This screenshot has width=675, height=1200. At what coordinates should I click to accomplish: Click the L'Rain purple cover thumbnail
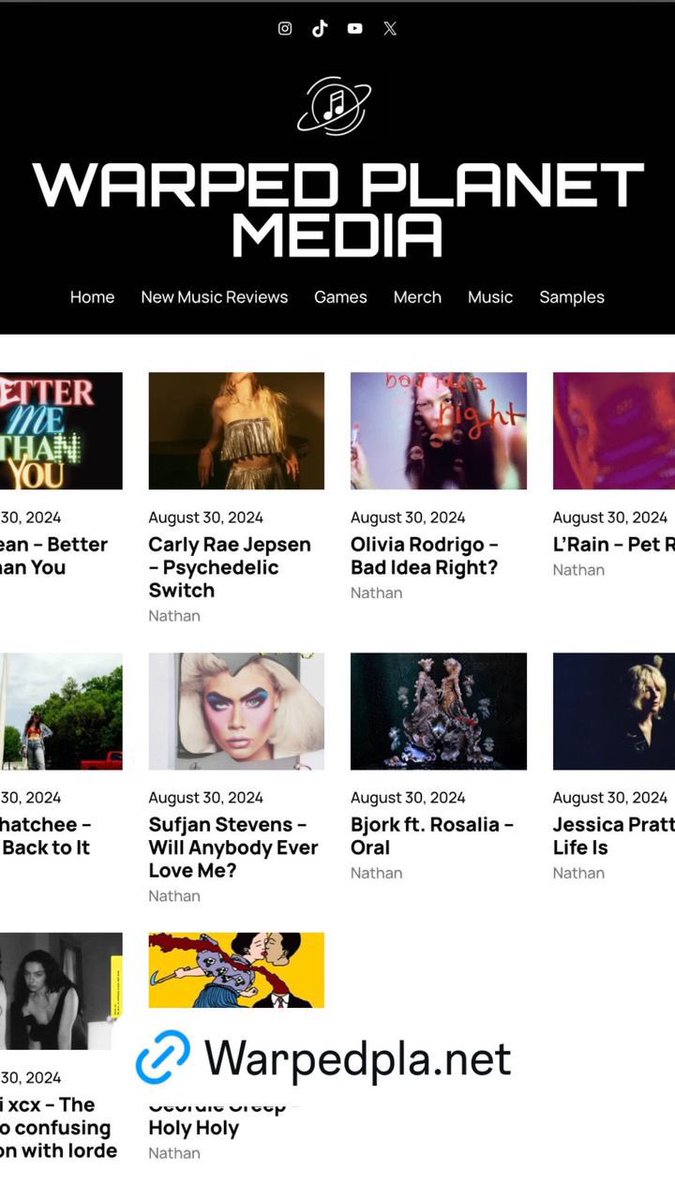[x=614, y=431]
